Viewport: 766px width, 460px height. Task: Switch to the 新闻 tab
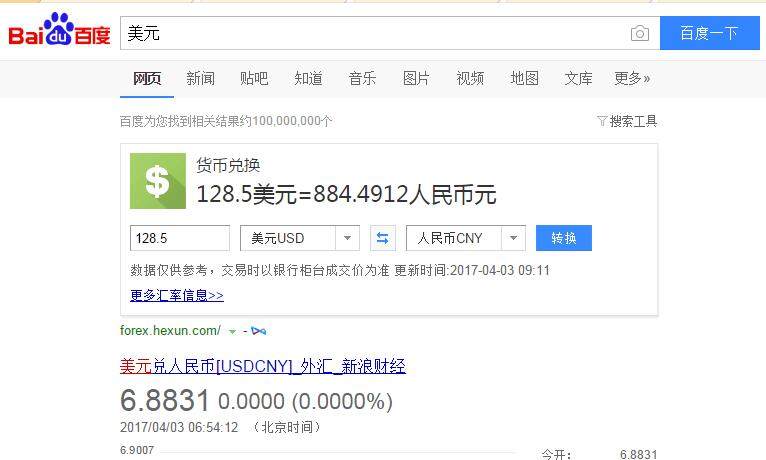(x=200, y=78)
